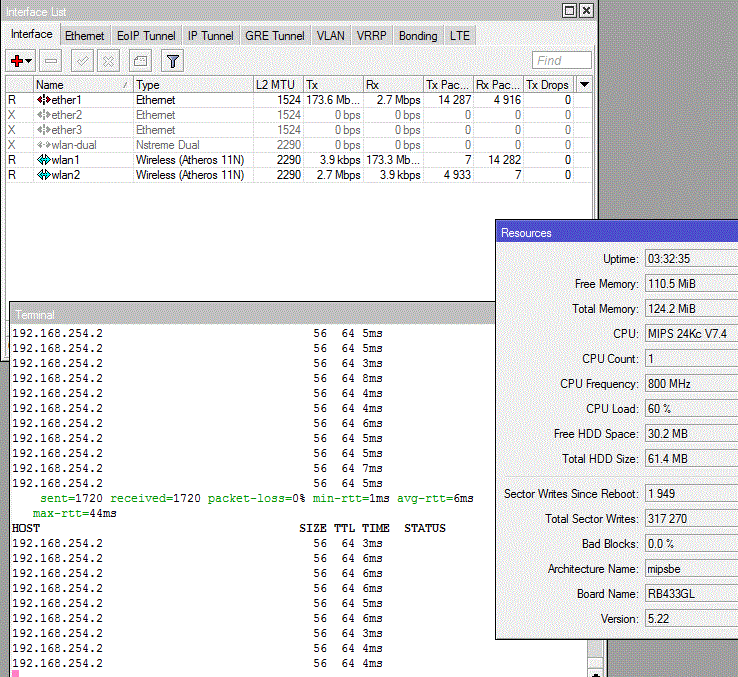Open the Interface tab
738x677 pixels.
tap(32, 34)
